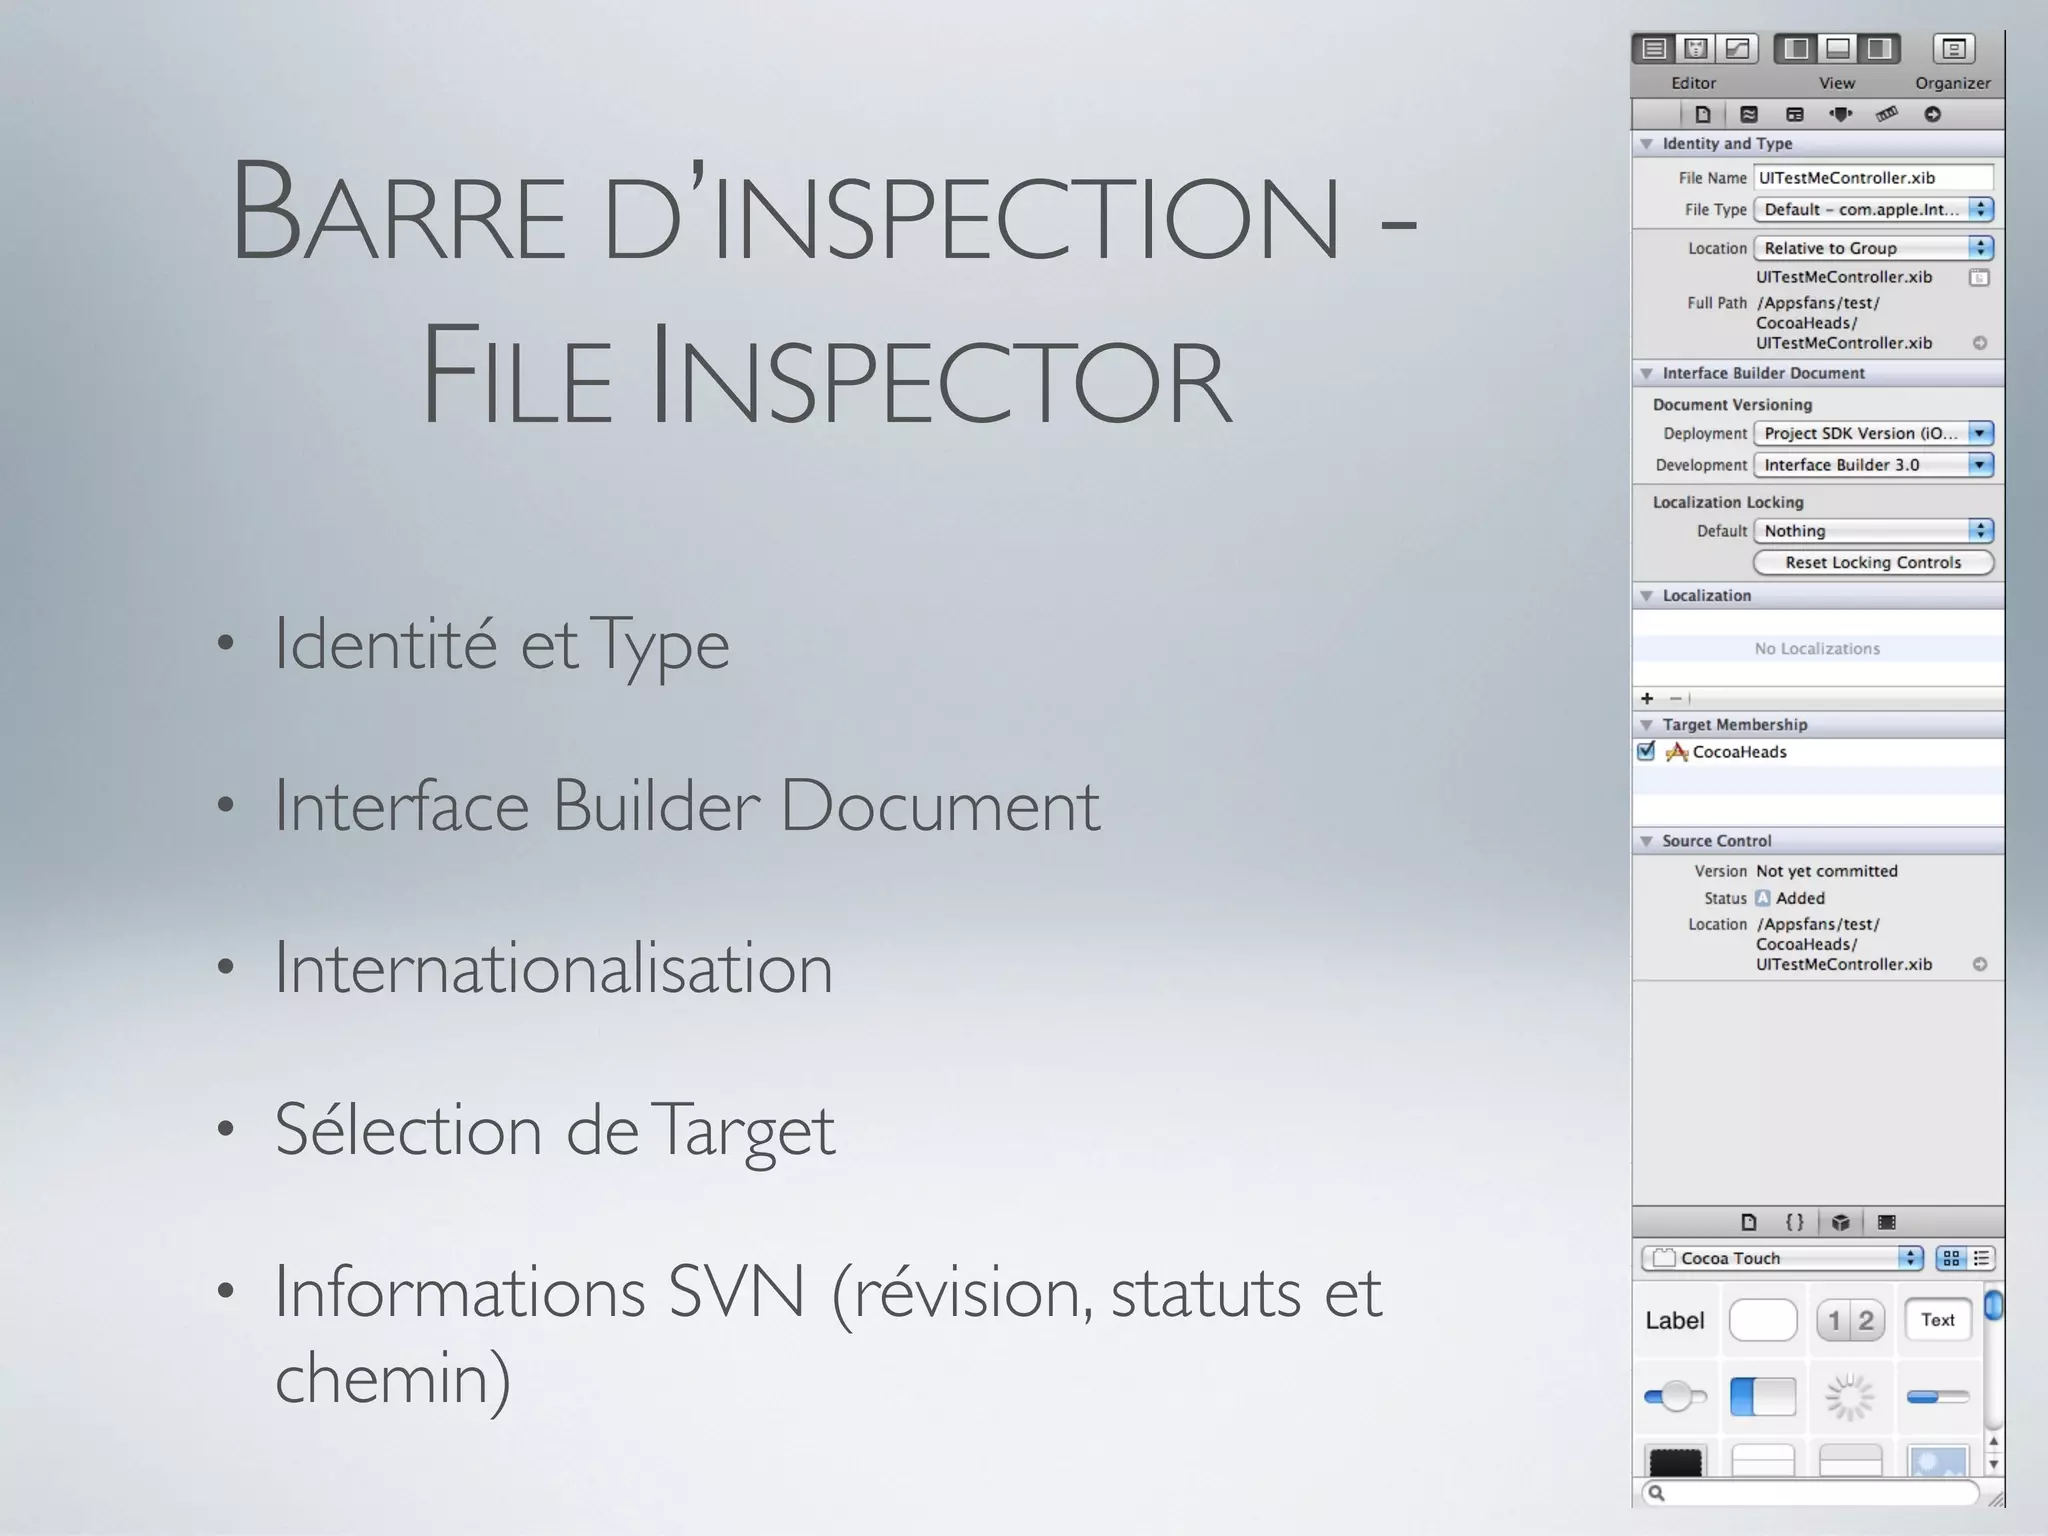Switch to the Standard editor
Viewport: 2048px width, 1536px height.
tap(1654, 48)
